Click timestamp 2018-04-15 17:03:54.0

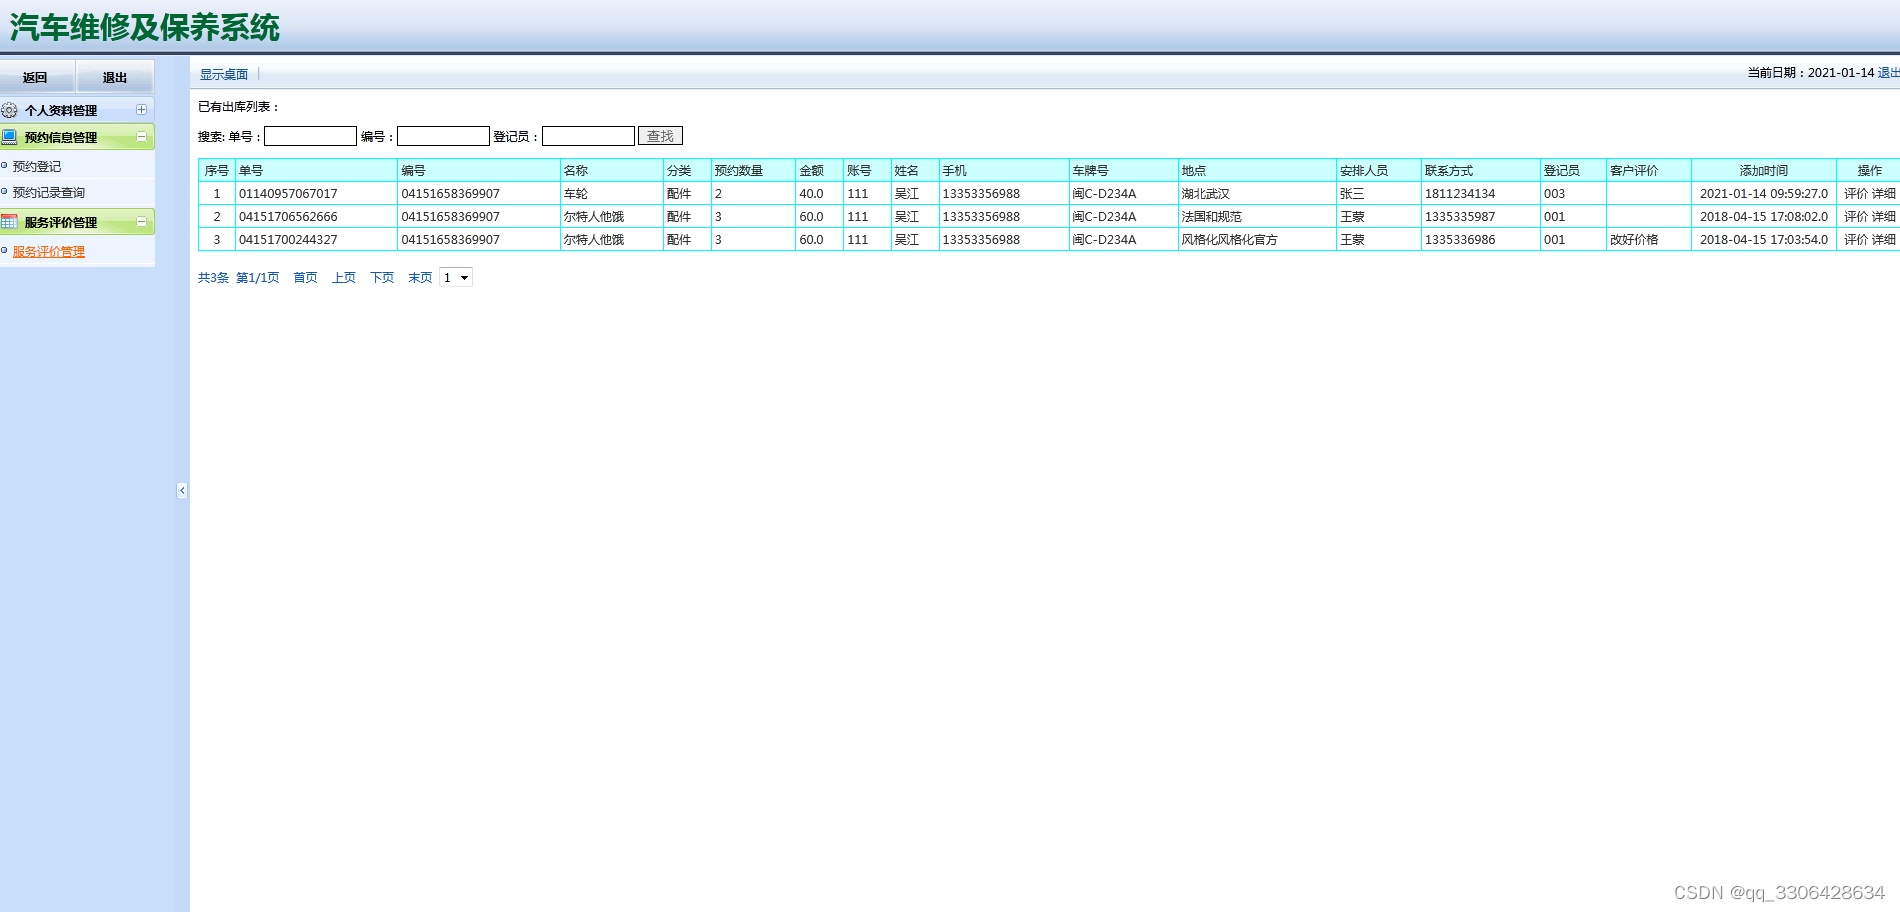(1764, 240)
